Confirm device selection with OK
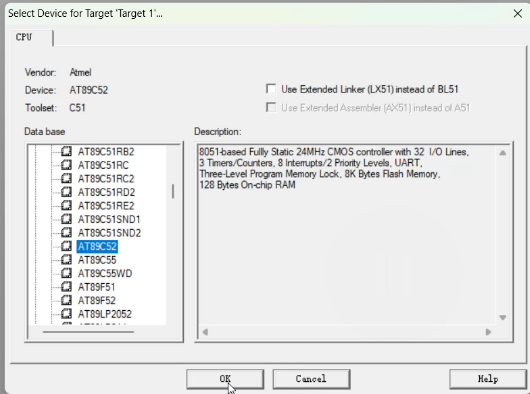 pyautogui.click(x=225, y=379)
